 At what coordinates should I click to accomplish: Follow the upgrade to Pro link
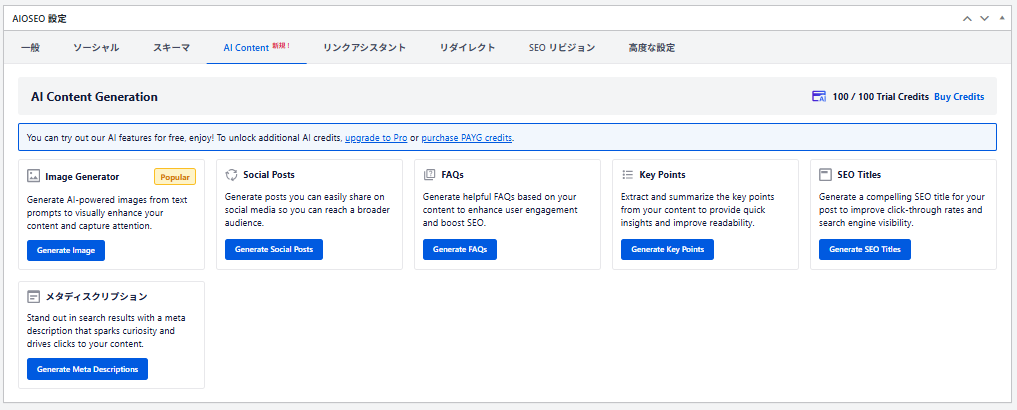375,137
